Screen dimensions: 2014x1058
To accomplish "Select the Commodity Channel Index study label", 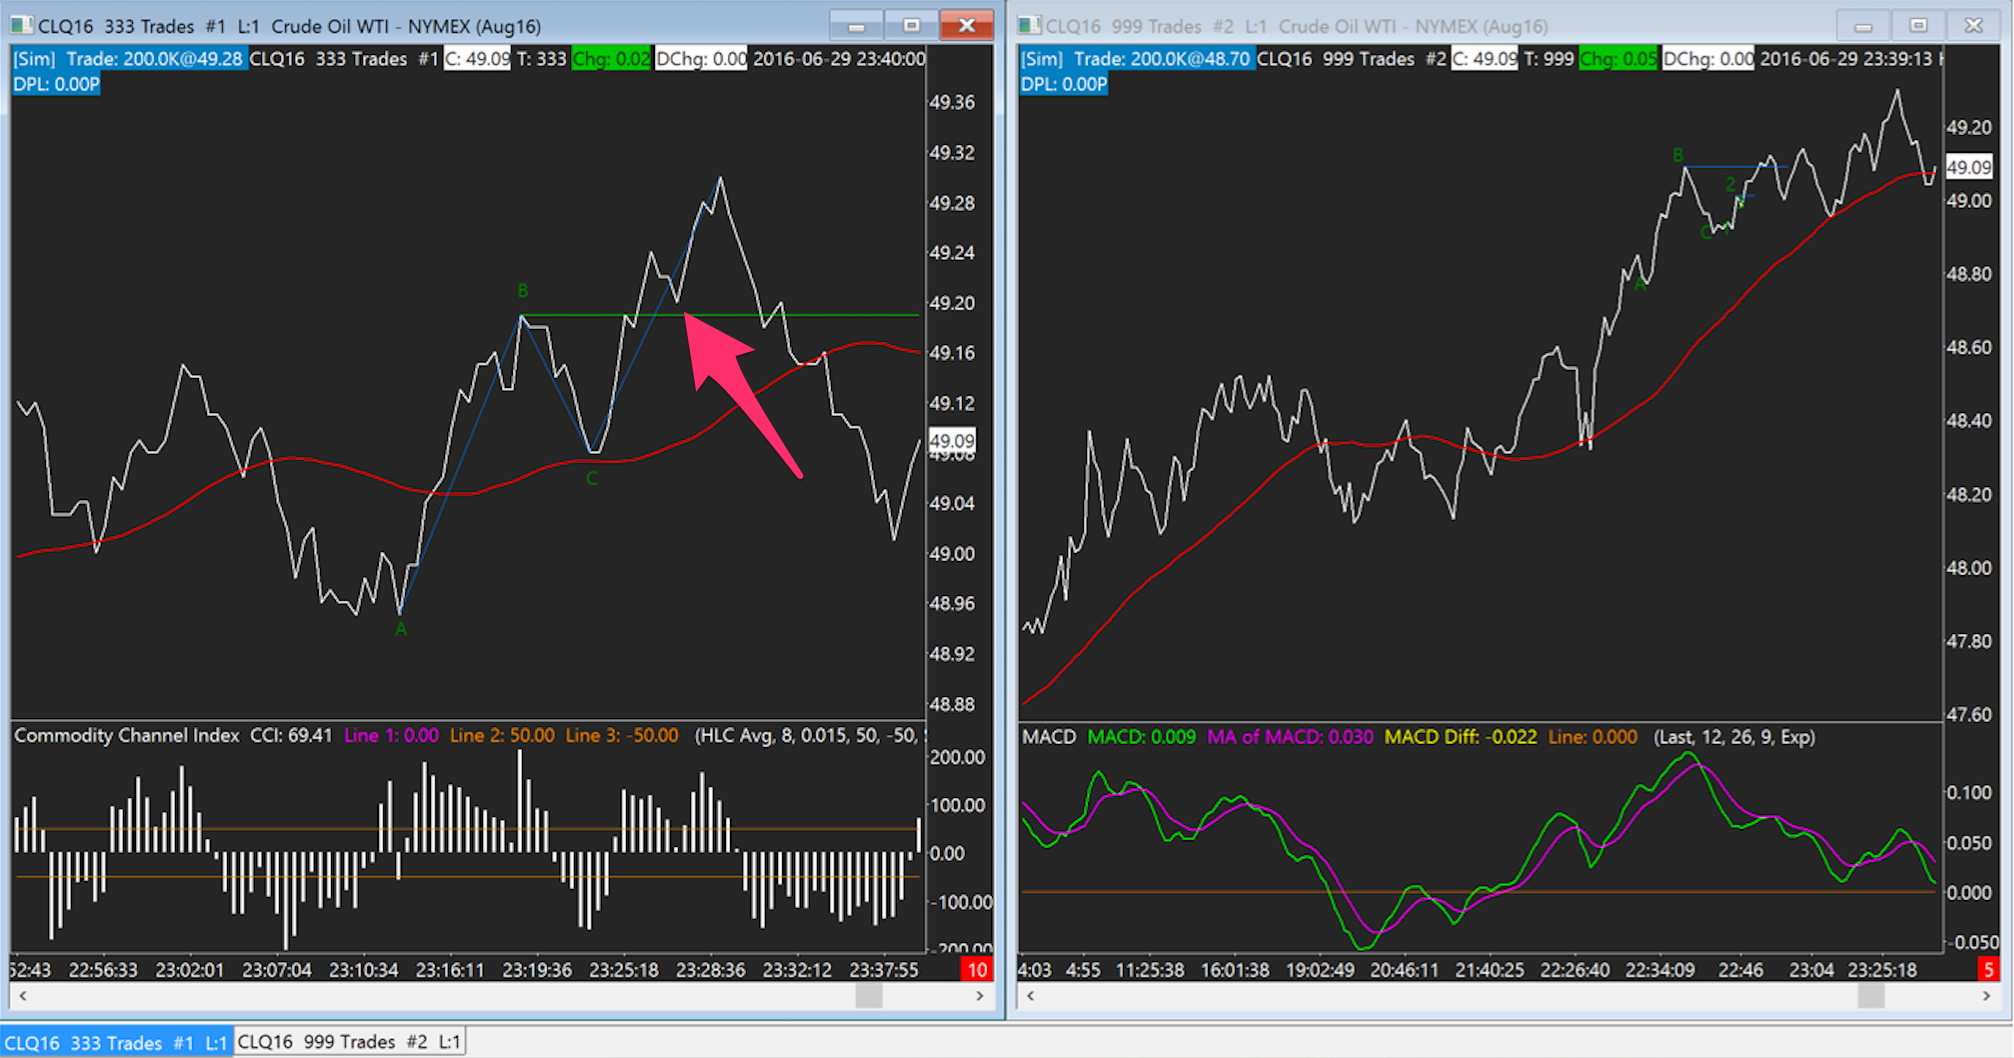I will click(x=127, y=736).
